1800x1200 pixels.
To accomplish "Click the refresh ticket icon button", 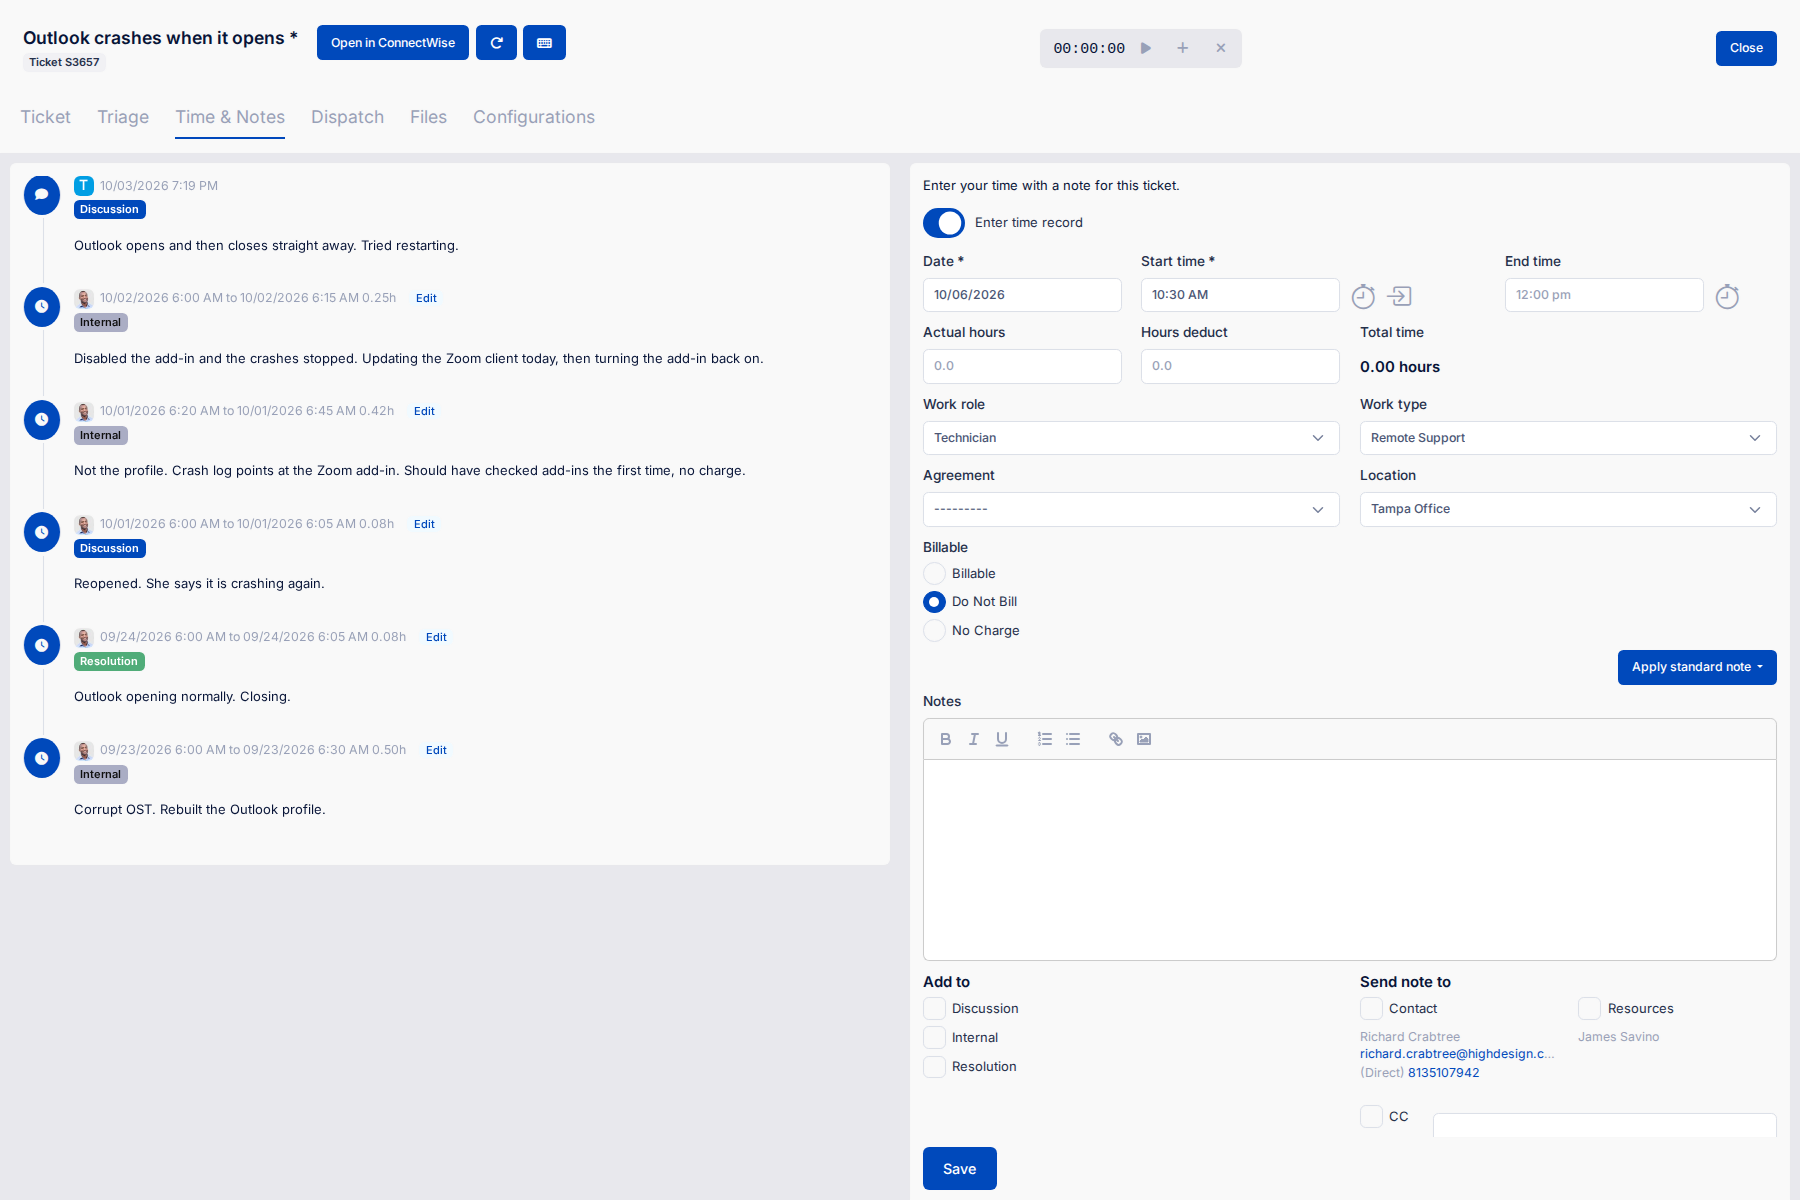I will pyautogui.click(x=496, y=43).
